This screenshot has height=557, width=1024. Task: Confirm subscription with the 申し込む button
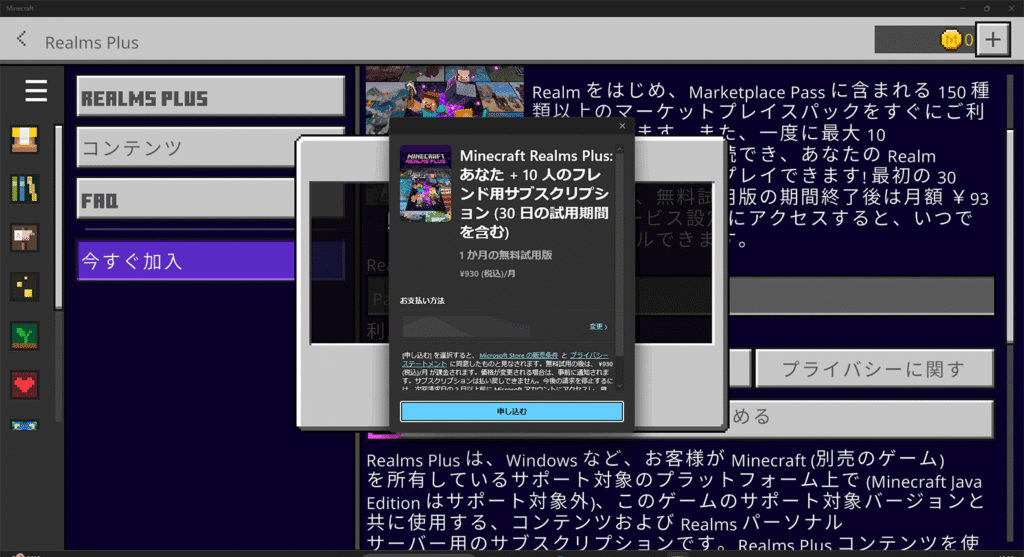[511, 411]
